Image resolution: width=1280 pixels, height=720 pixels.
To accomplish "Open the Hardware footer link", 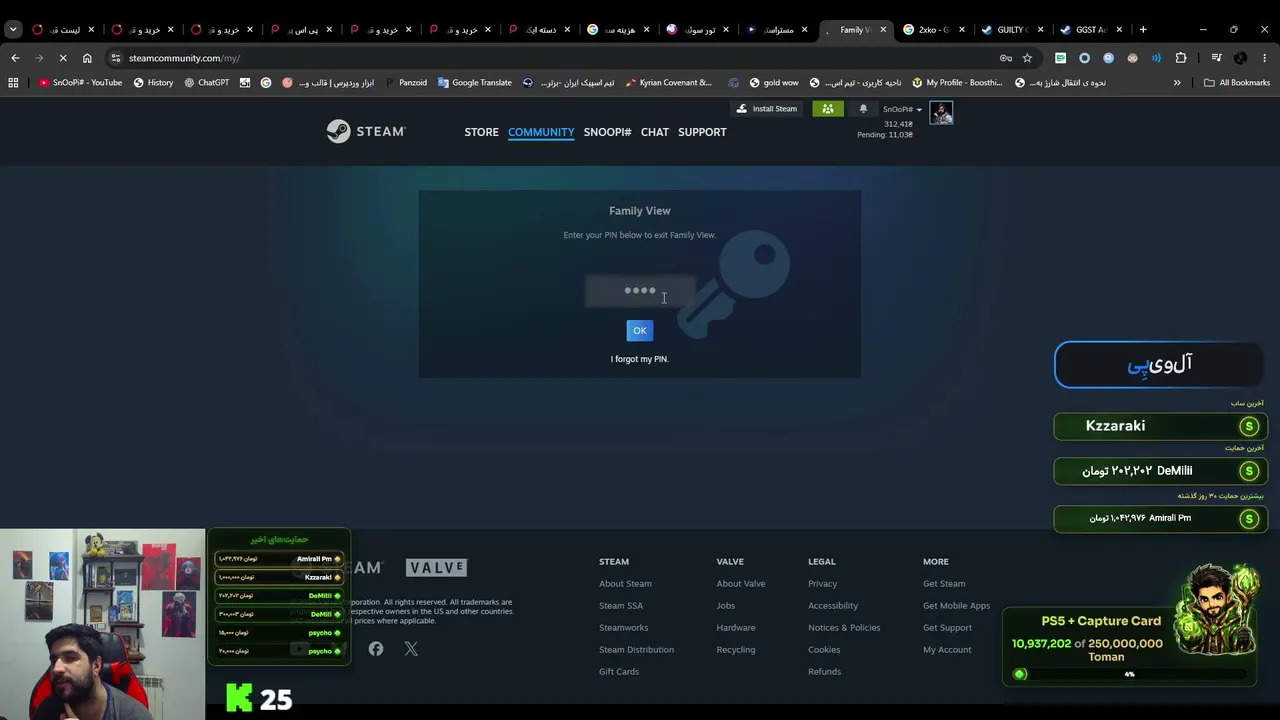I will click(736, 628).
